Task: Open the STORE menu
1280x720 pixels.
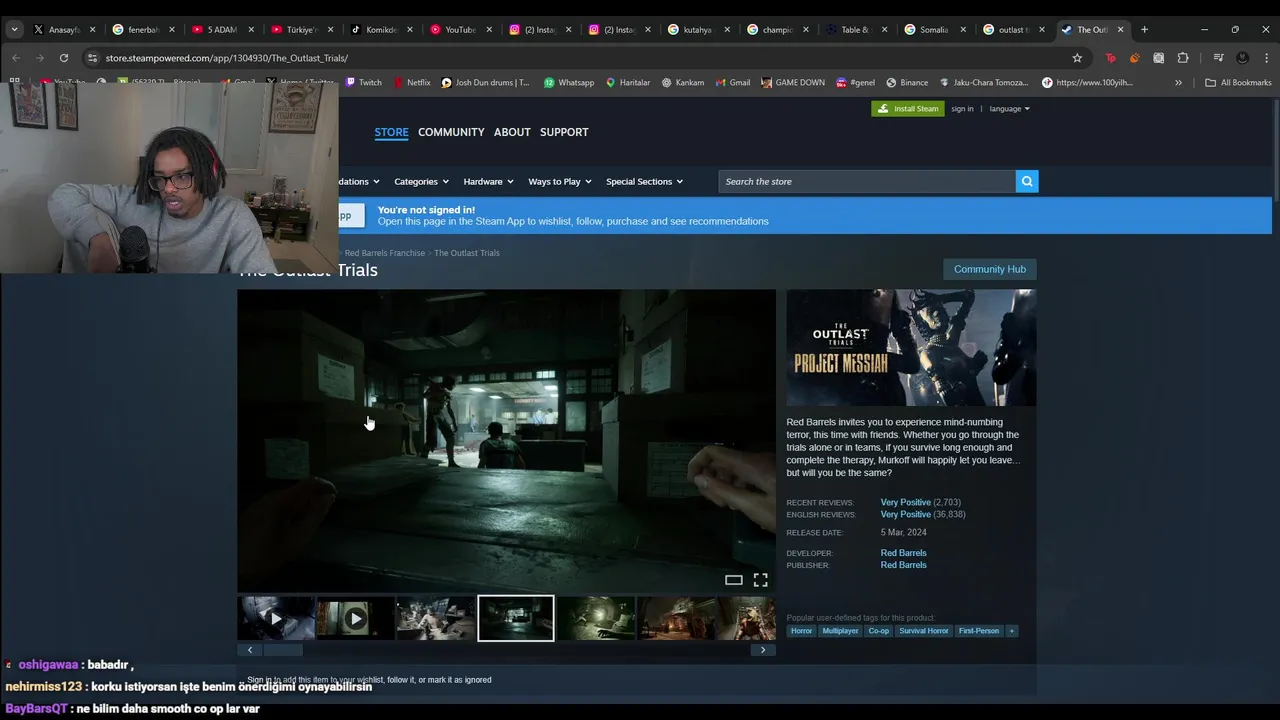Action: pos(391,132)
